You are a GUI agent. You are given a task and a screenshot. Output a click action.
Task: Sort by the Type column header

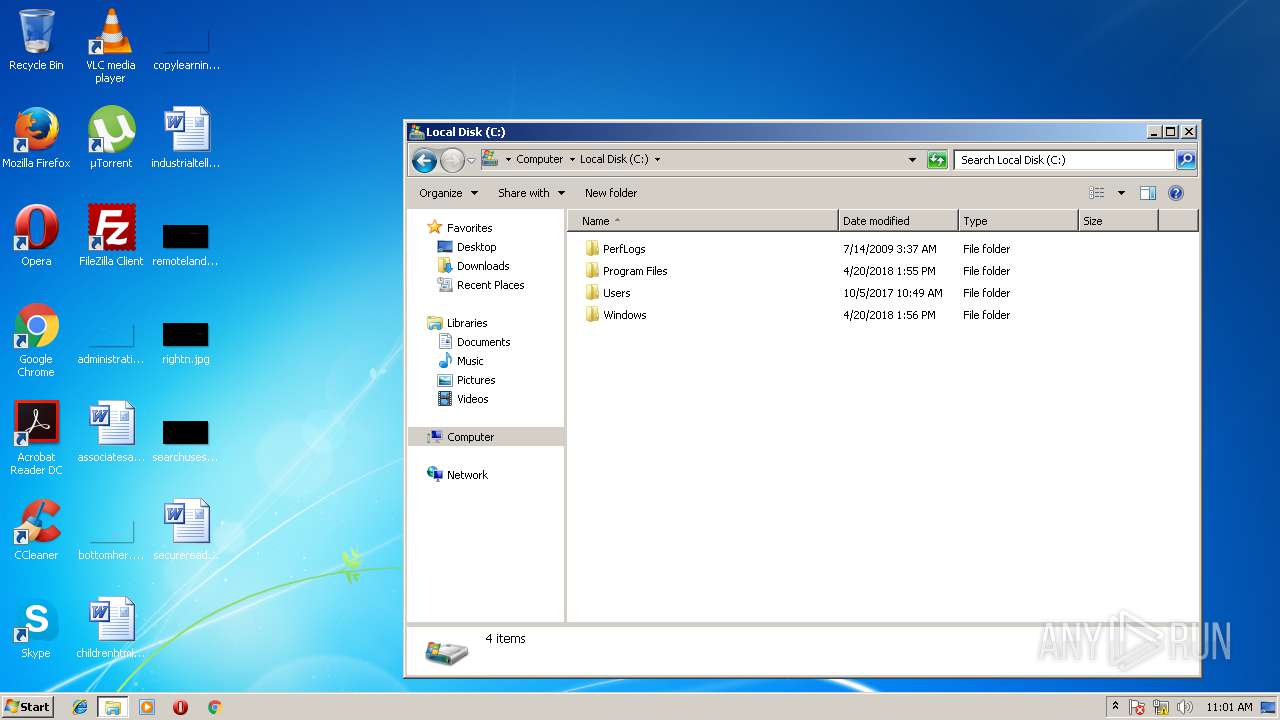coord(1018,221)
